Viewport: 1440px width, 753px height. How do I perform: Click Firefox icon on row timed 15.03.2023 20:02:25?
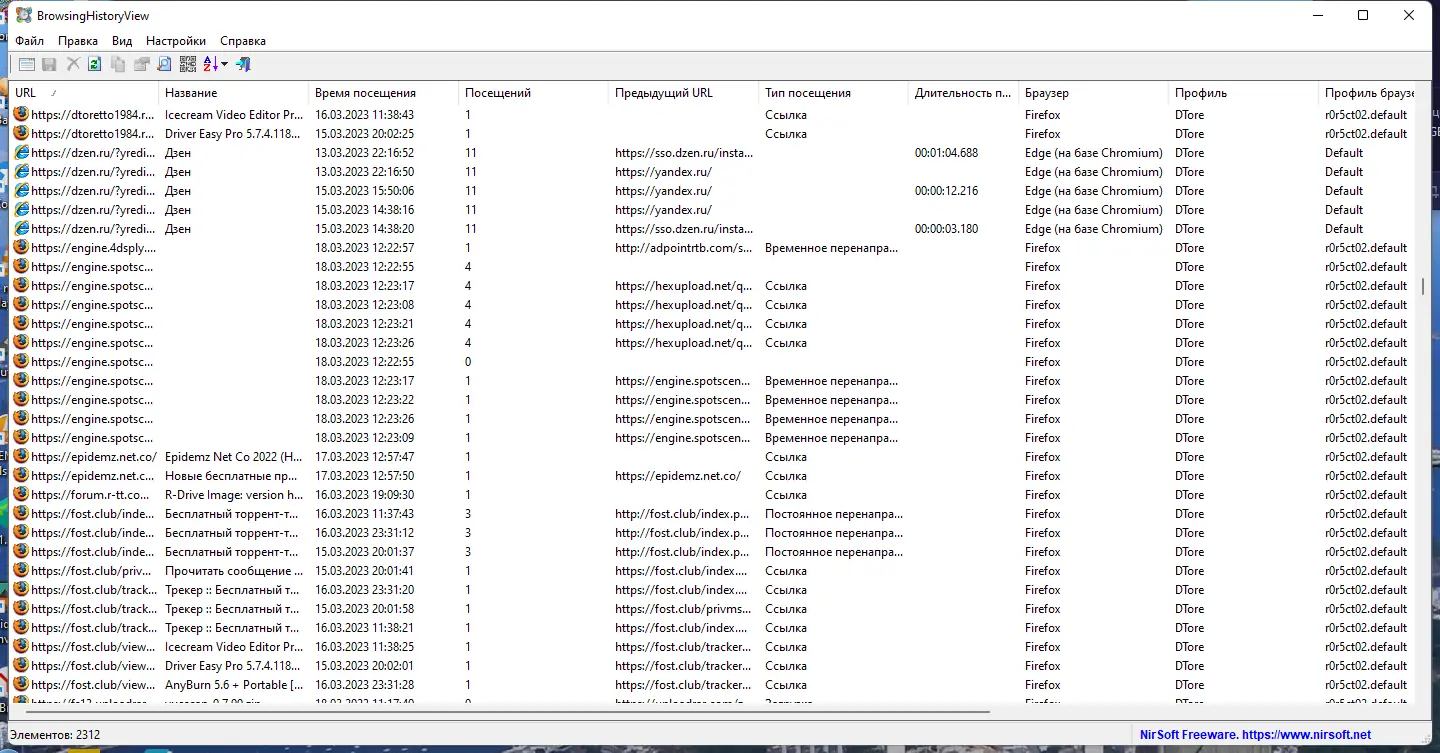click(x=21, y=134)
